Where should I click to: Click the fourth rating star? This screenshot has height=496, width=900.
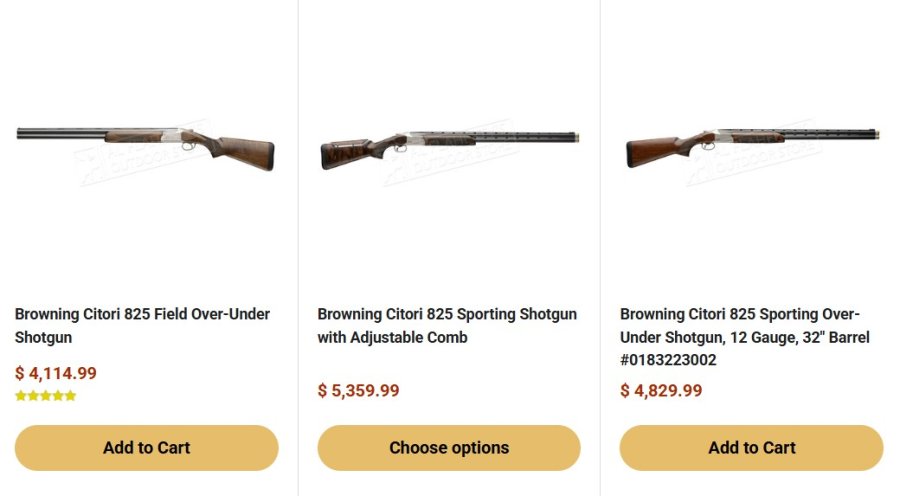pyautogui.click(x=58, y=396)
